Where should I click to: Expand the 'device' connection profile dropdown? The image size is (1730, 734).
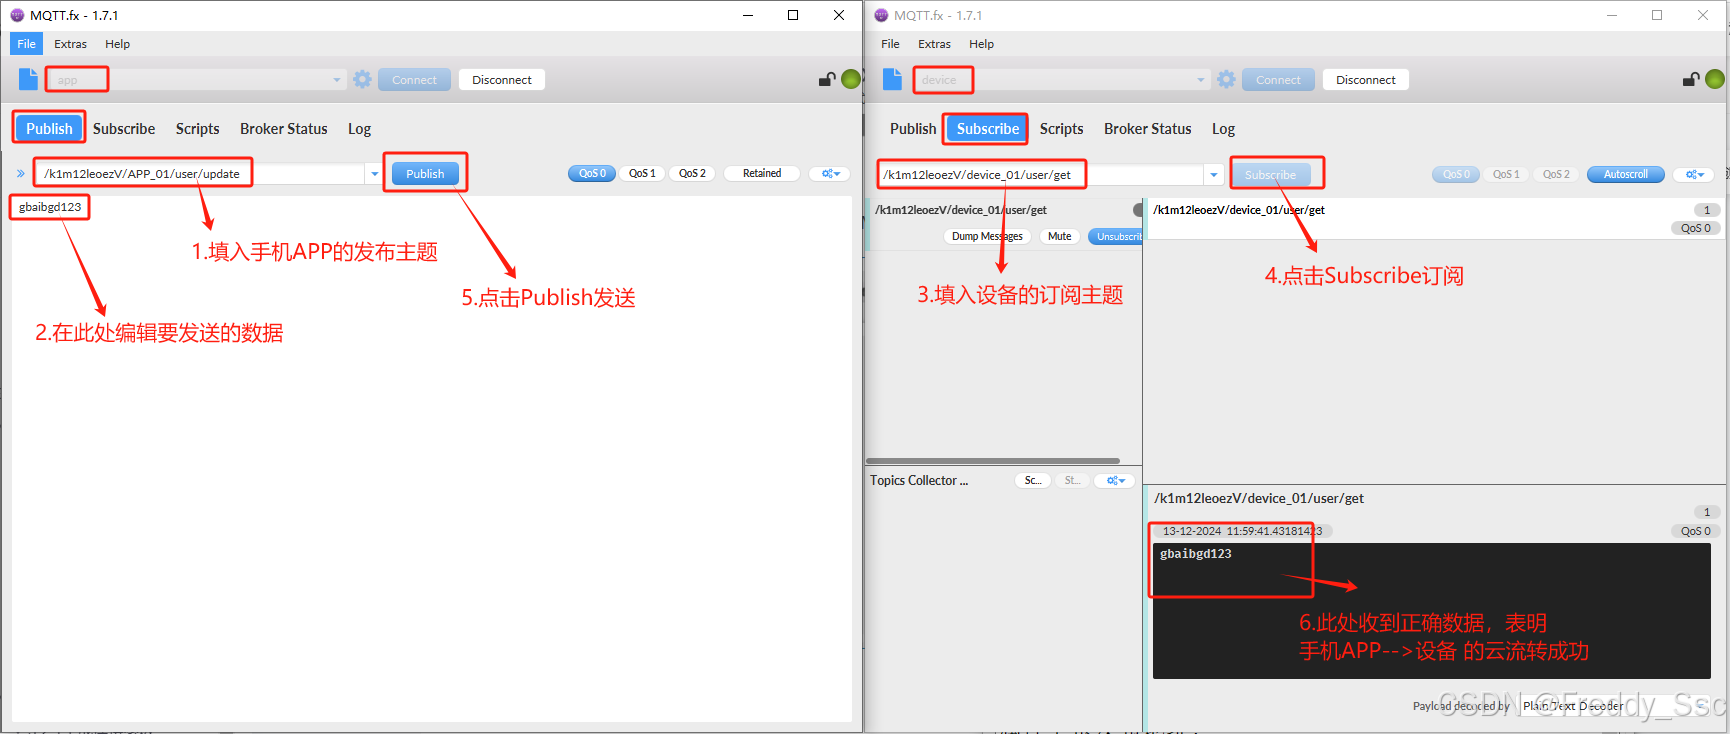1201,79
